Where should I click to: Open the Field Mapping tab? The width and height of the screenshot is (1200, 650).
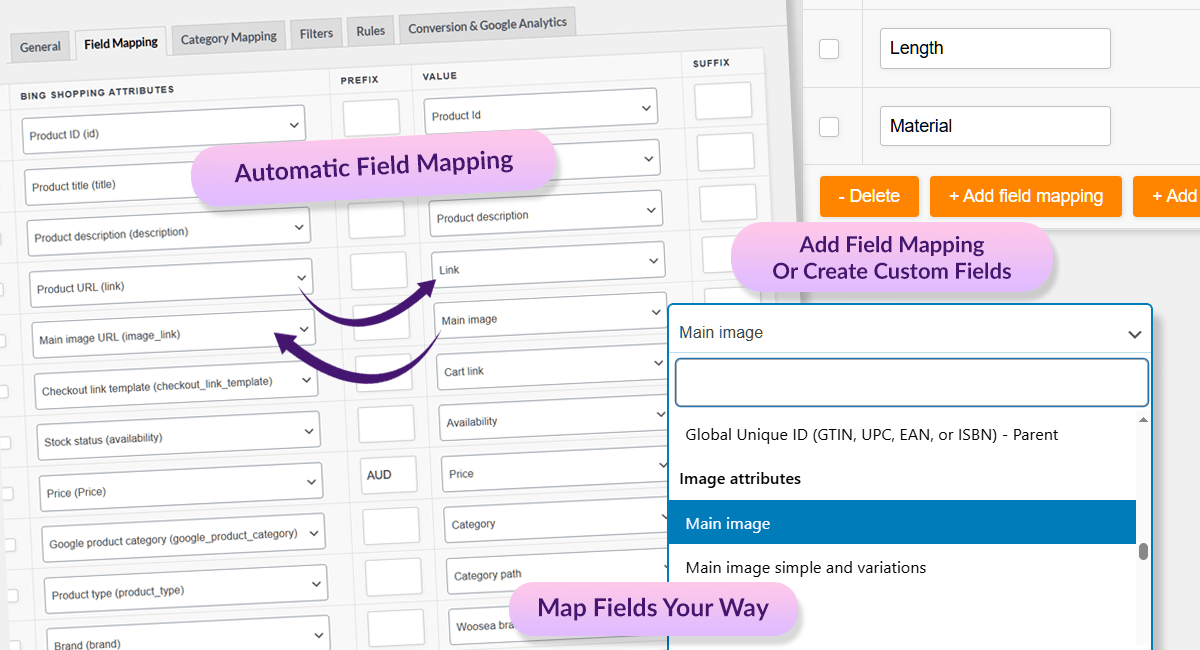[x=121, y=43]
